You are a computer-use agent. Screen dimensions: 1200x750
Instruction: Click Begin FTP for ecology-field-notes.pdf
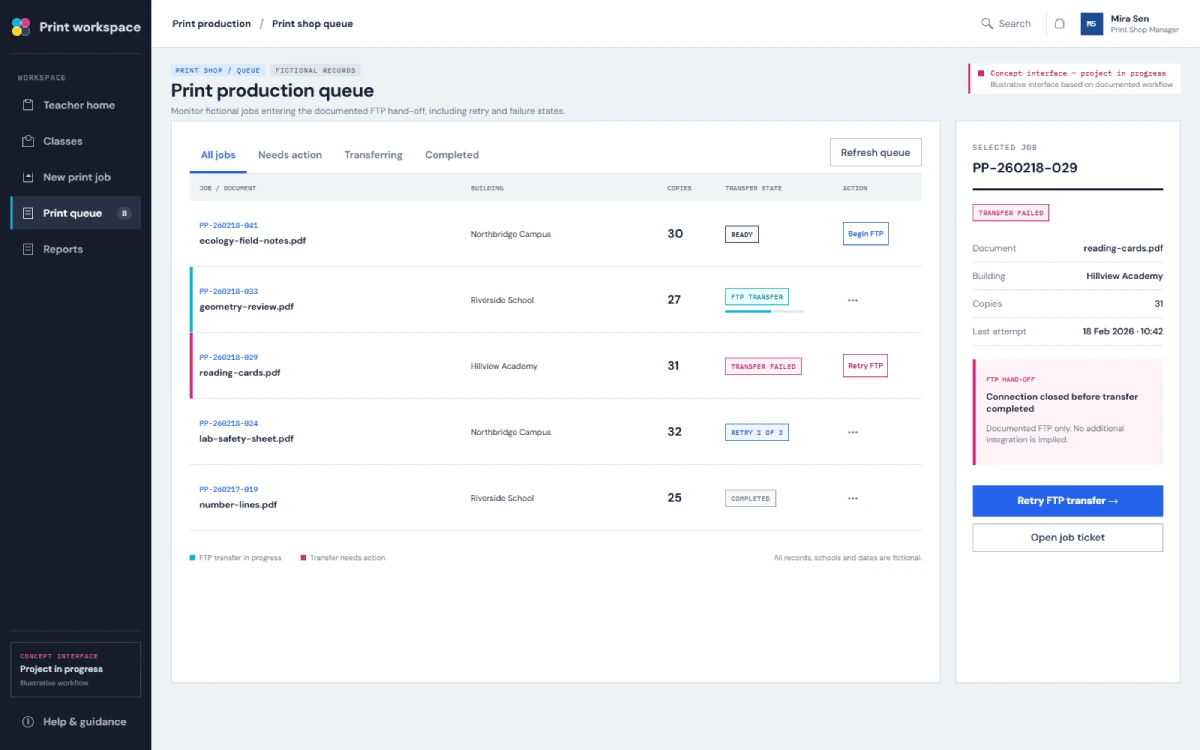coord(866,234)
